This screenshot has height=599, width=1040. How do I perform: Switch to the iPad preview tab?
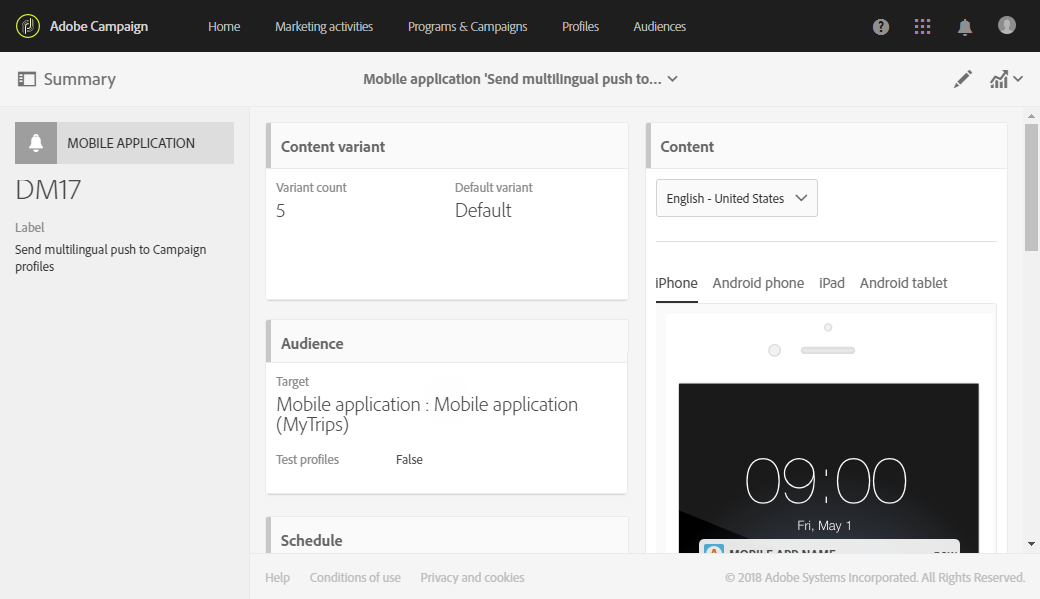point(831,283)
